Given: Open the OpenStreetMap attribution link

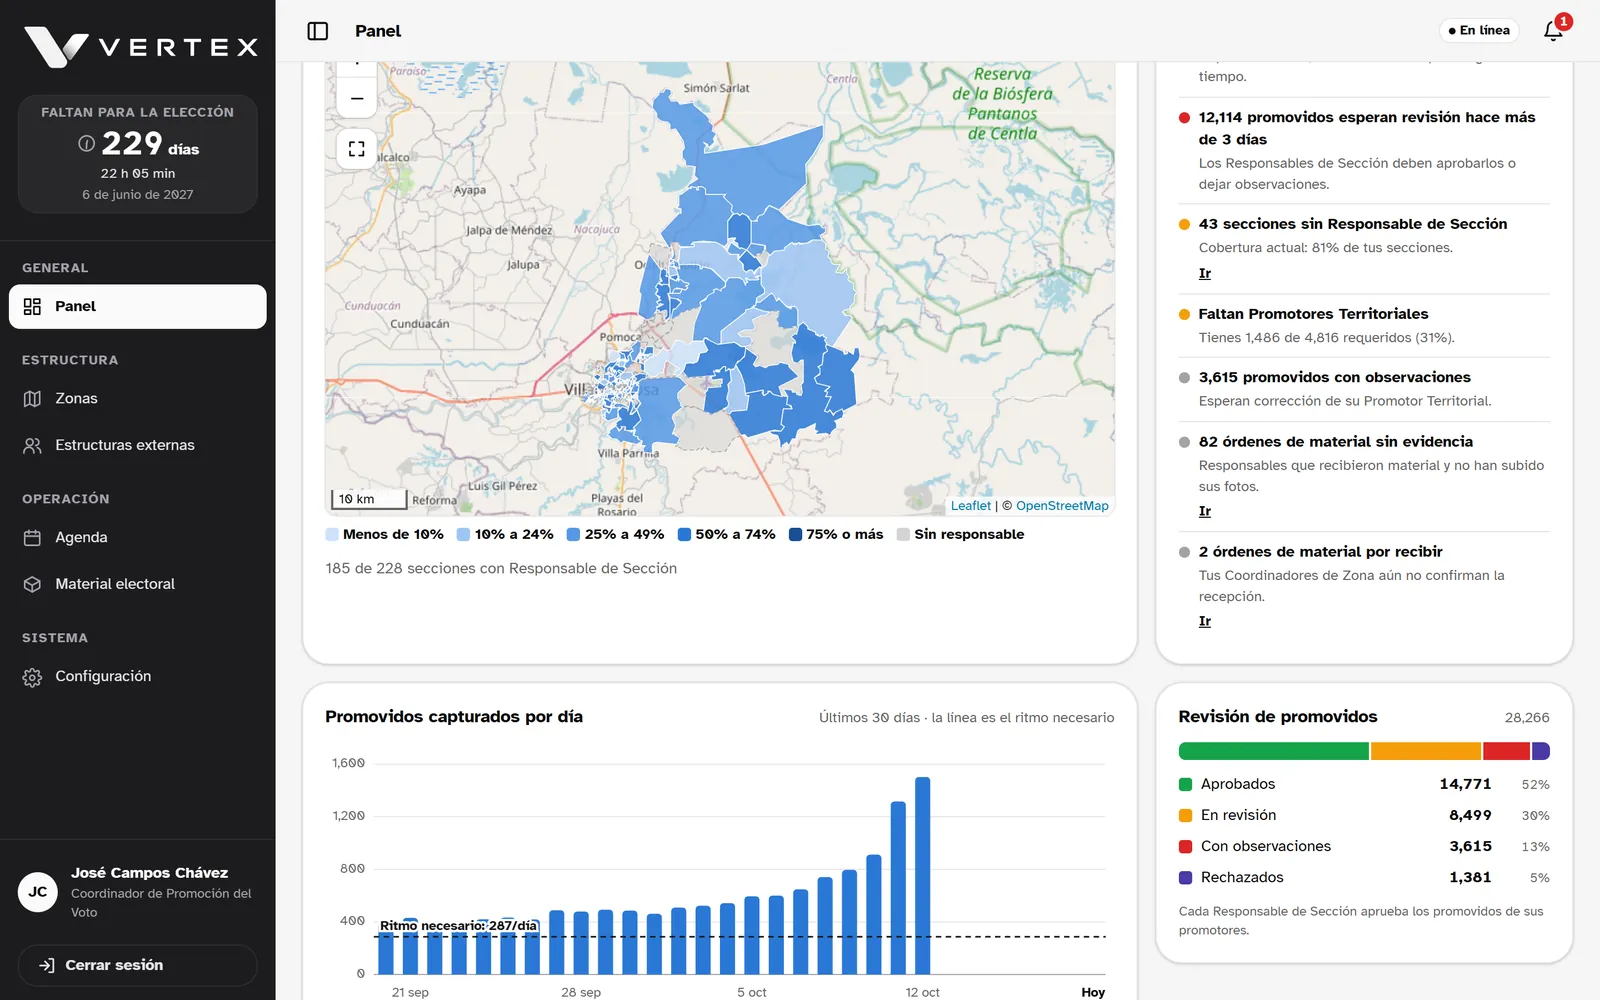Looking at the screenshot, I should point(1062,506).
